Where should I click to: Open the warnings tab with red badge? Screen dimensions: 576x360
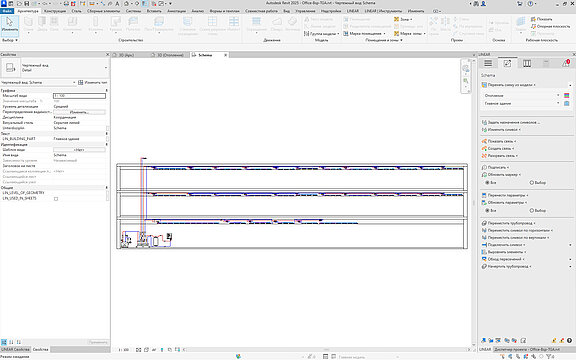point(566,64)
